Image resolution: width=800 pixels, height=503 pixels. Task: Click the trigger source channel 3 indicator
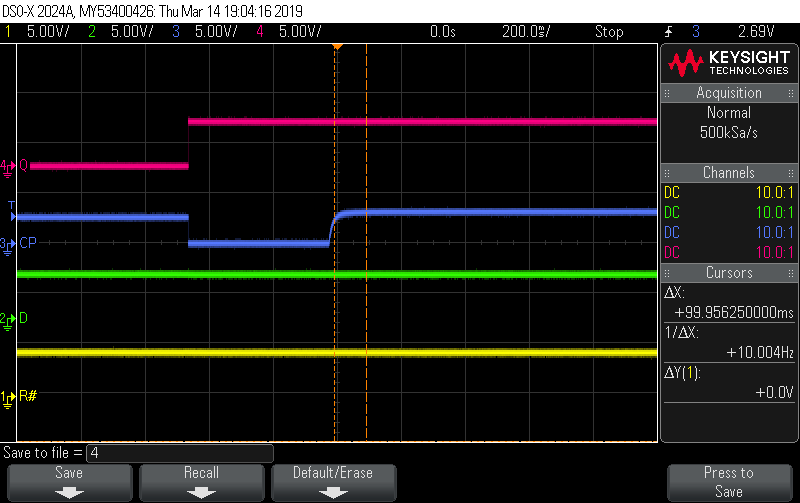696,32
